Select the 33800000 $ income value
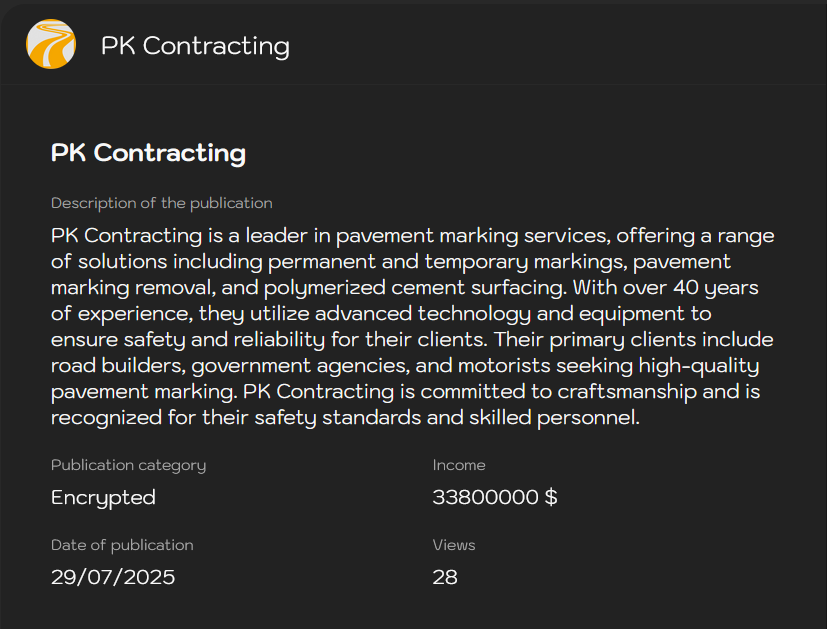The width and height of the screenshot is (827, 629). 494,497
